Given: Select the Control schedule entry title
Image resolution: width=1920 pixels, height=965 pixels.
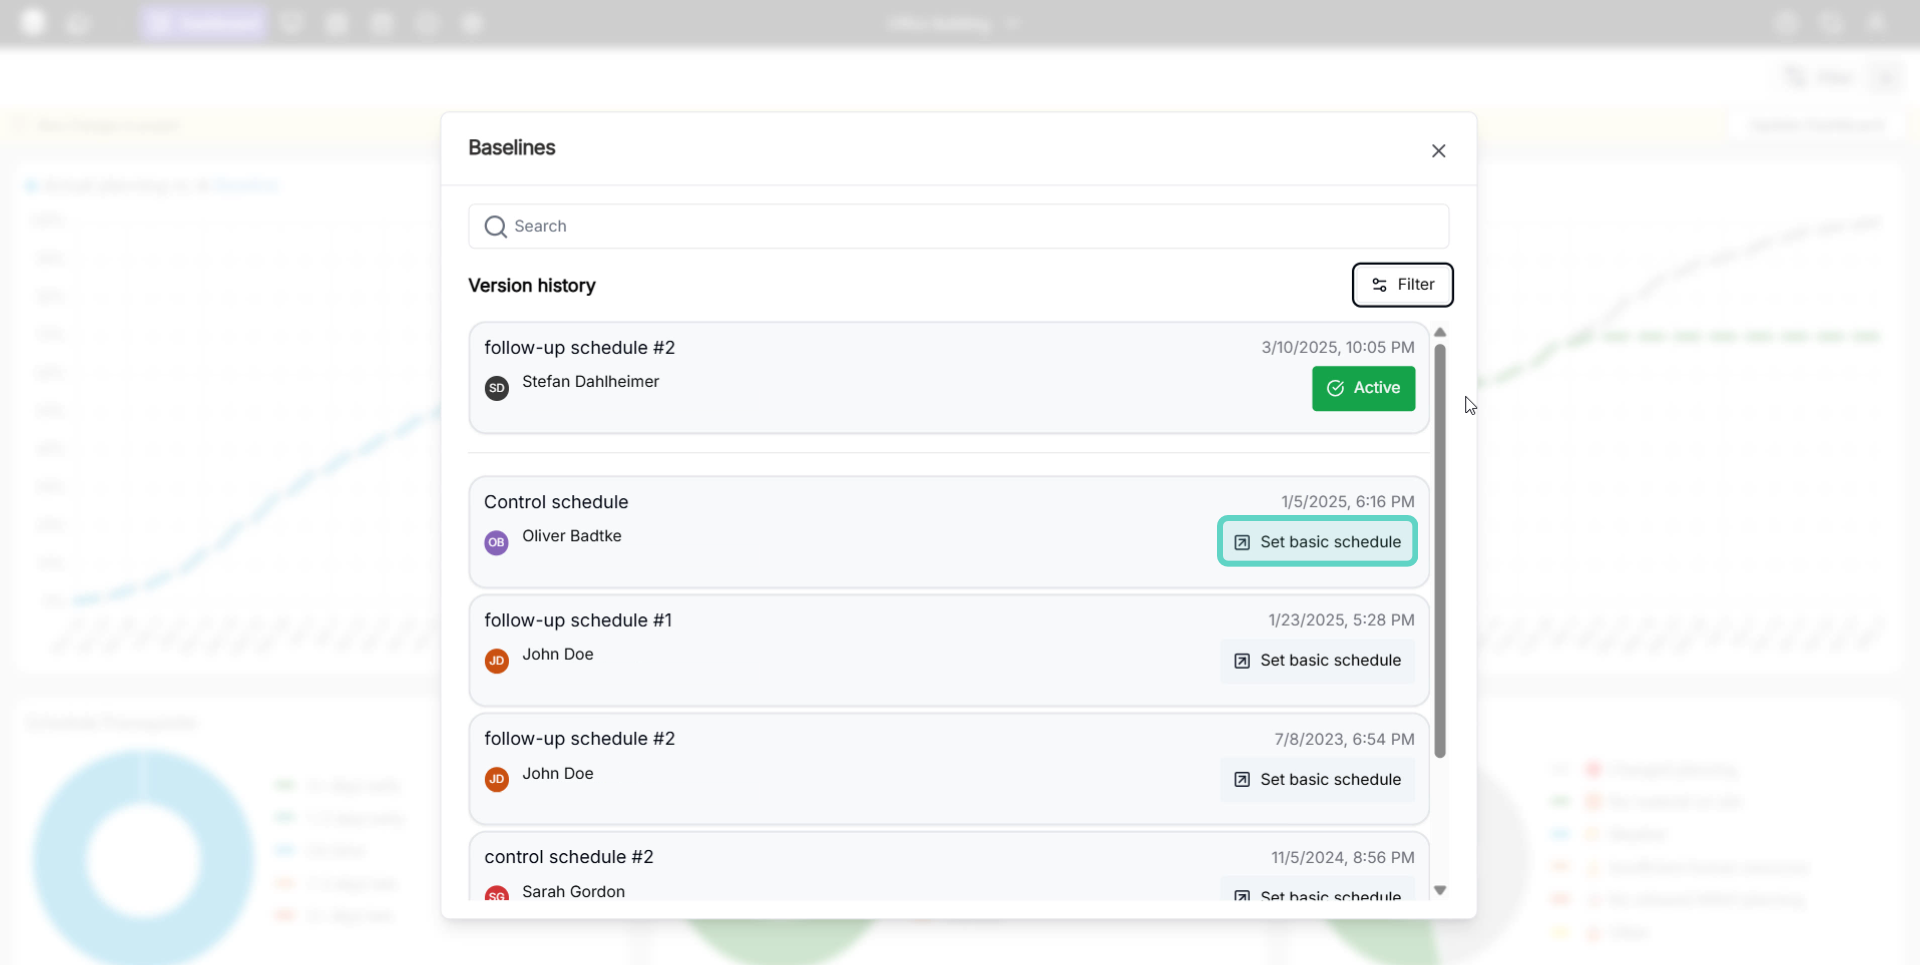Looking at the screenshot, I should (x=556, y=502).
